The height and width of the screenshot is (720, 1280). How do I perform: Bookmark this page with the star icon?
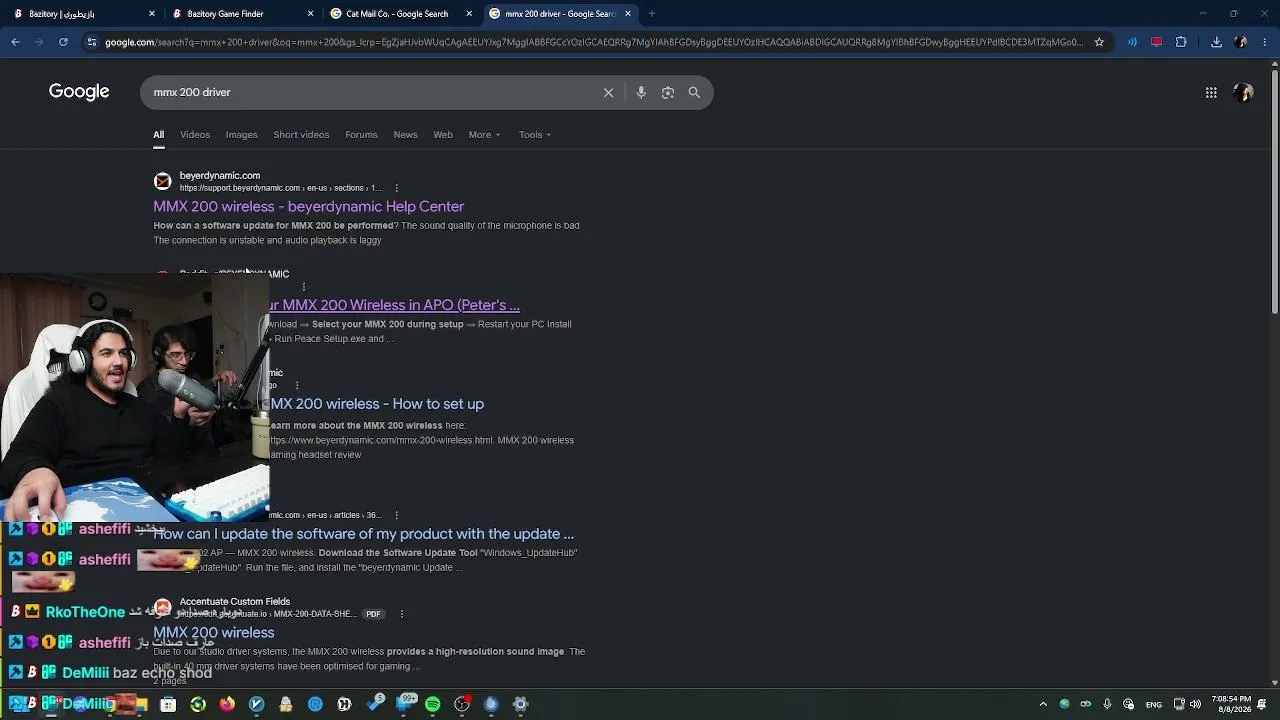1099,42
